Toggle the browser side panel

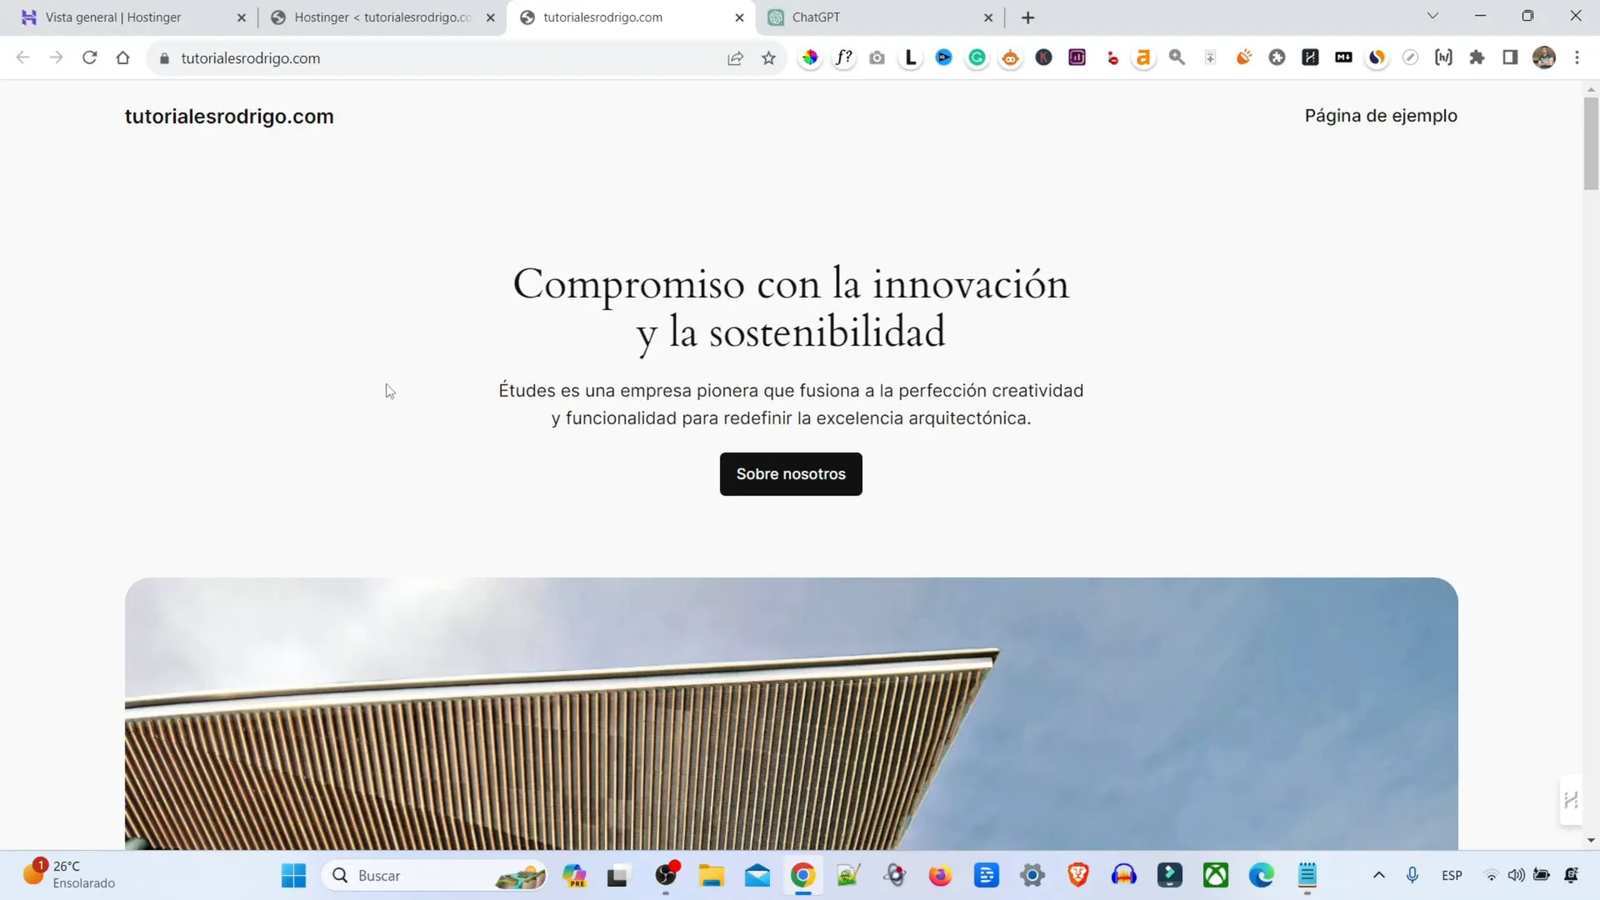tap(1510, 57)
